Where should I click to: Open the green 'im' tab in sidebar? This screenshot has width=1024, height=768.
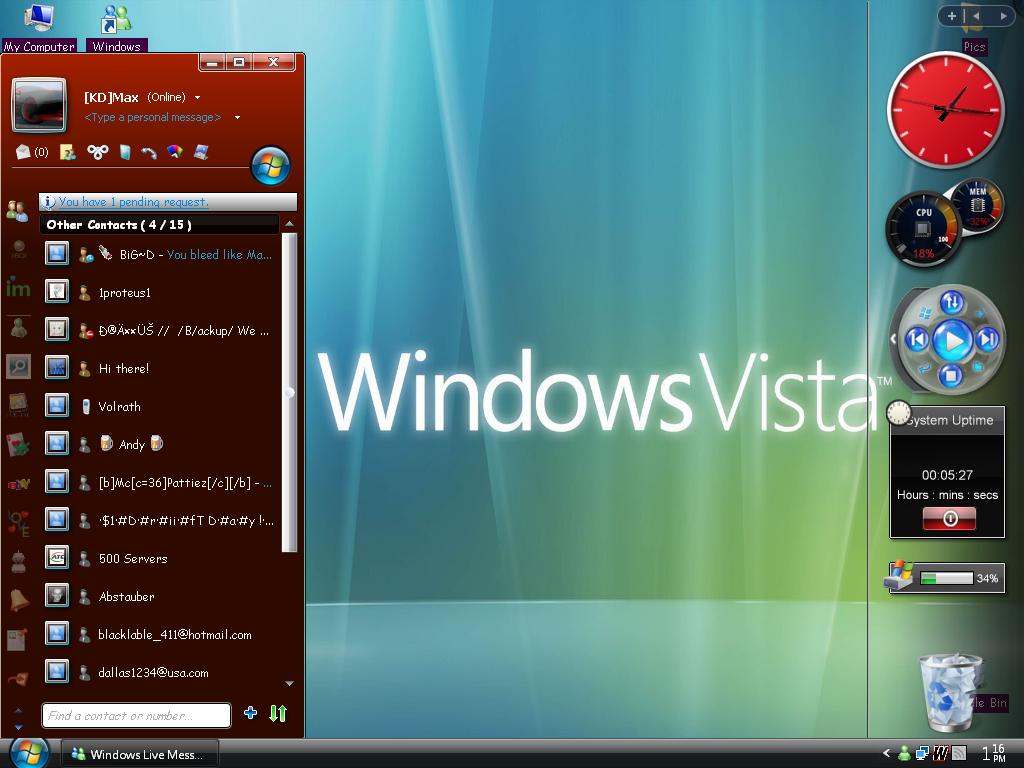18,287
